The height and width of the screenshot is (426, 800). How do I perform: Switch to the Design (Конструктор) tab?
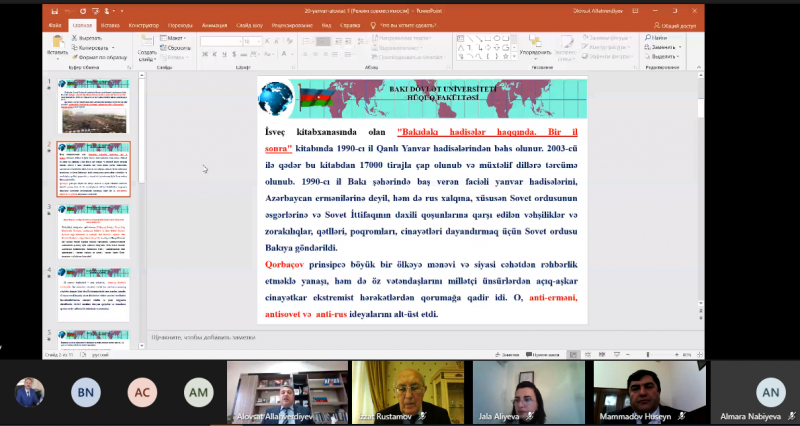(x=144, y=26)
